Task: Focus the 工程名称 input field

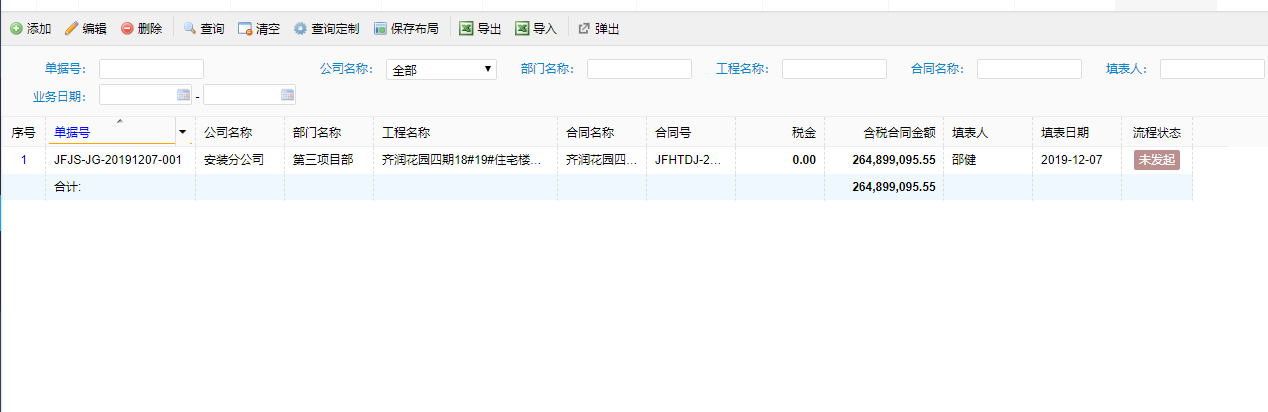Action: coord(834,69)
